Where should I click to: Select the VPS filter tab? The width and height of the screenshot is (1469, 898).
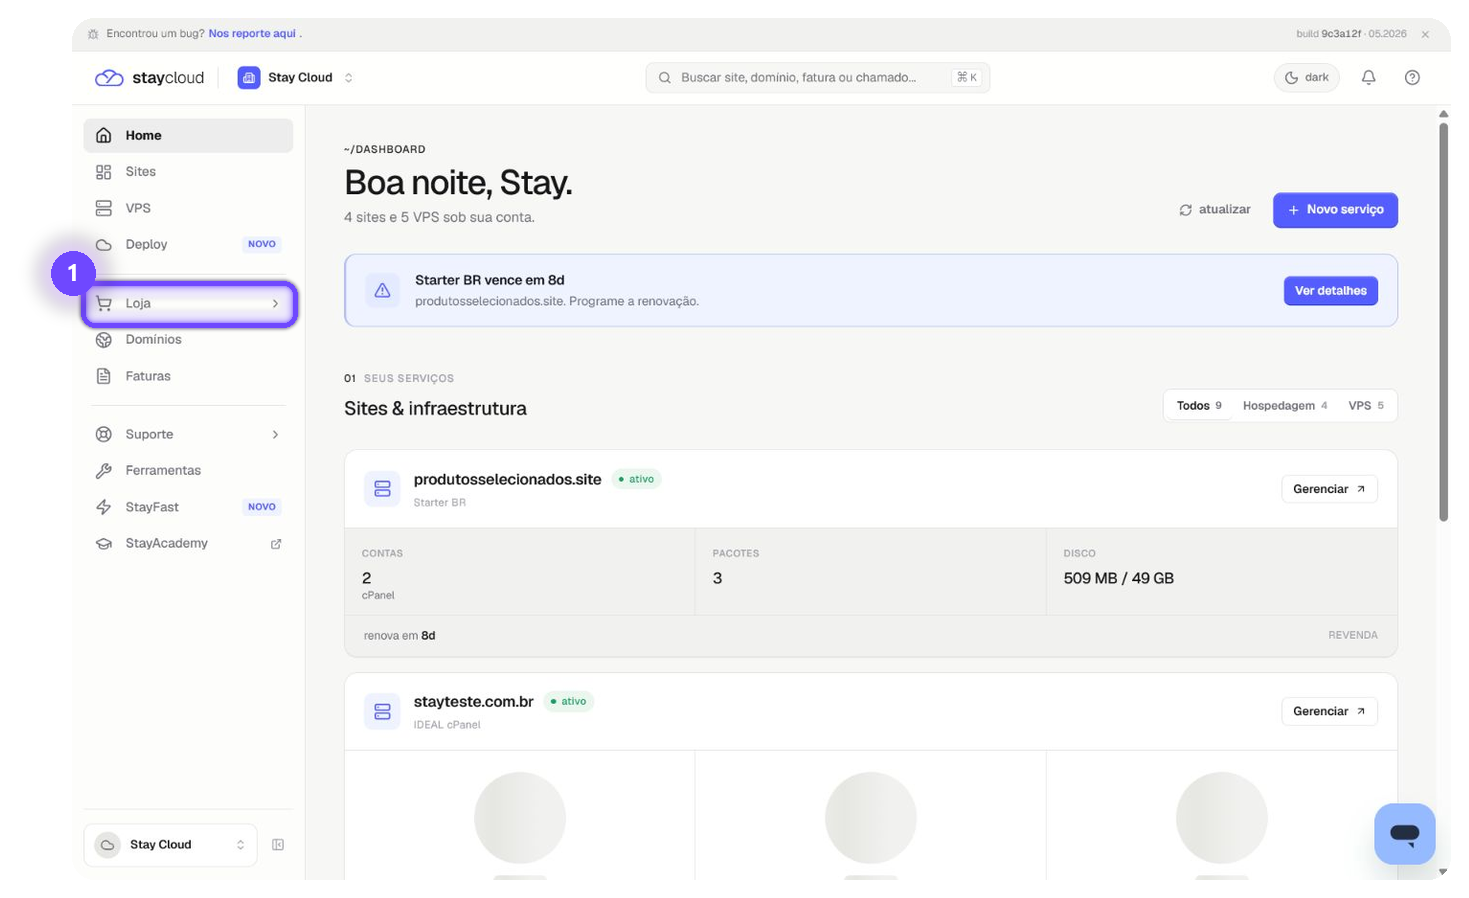tap(1366, 406)
